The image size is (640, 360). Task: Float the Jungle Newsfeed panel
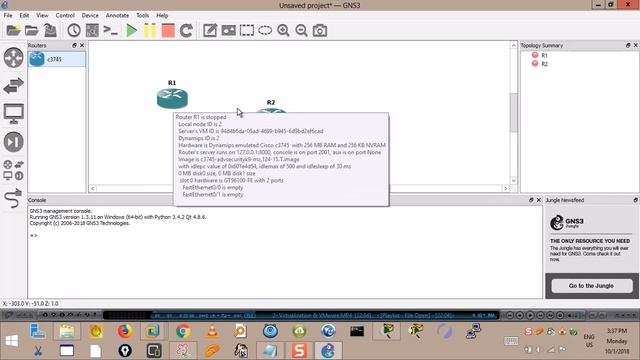click(636, 200)
